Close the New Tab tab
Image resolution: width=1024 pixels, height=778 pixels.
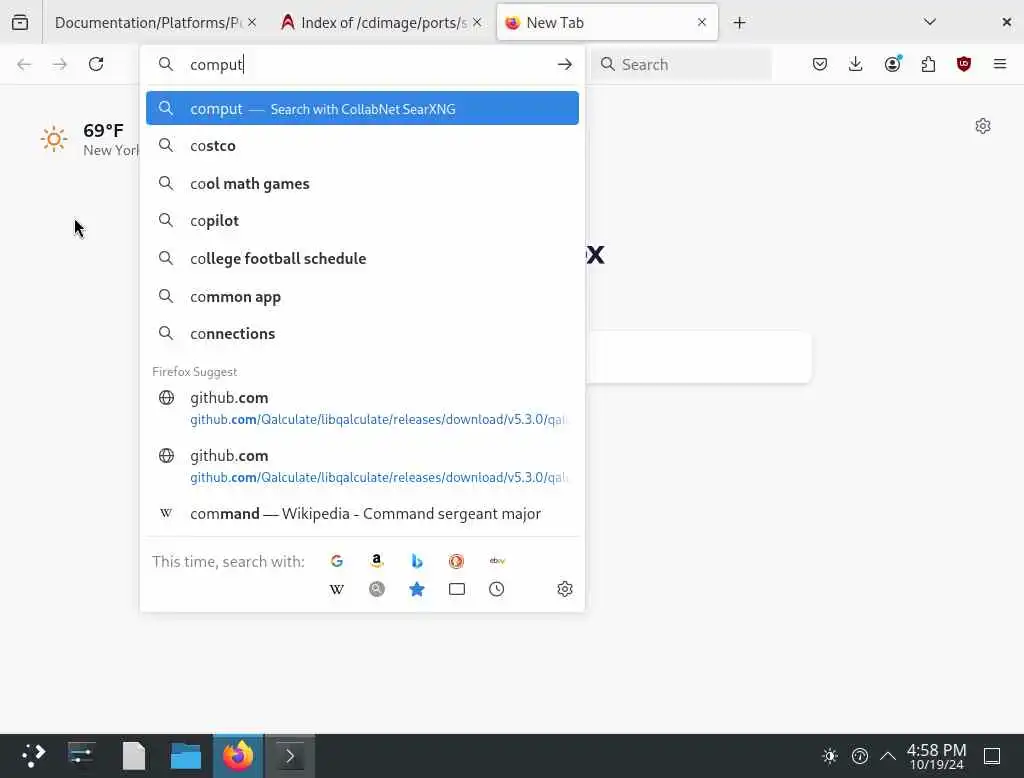coord(702,22)
